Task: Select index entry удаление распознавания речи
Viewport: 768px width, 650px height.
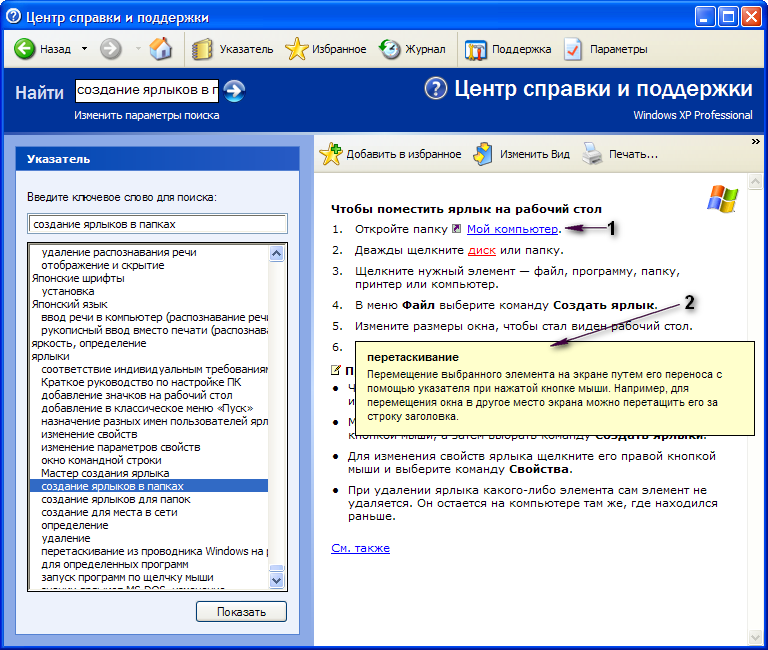Action: coord(119,252)
